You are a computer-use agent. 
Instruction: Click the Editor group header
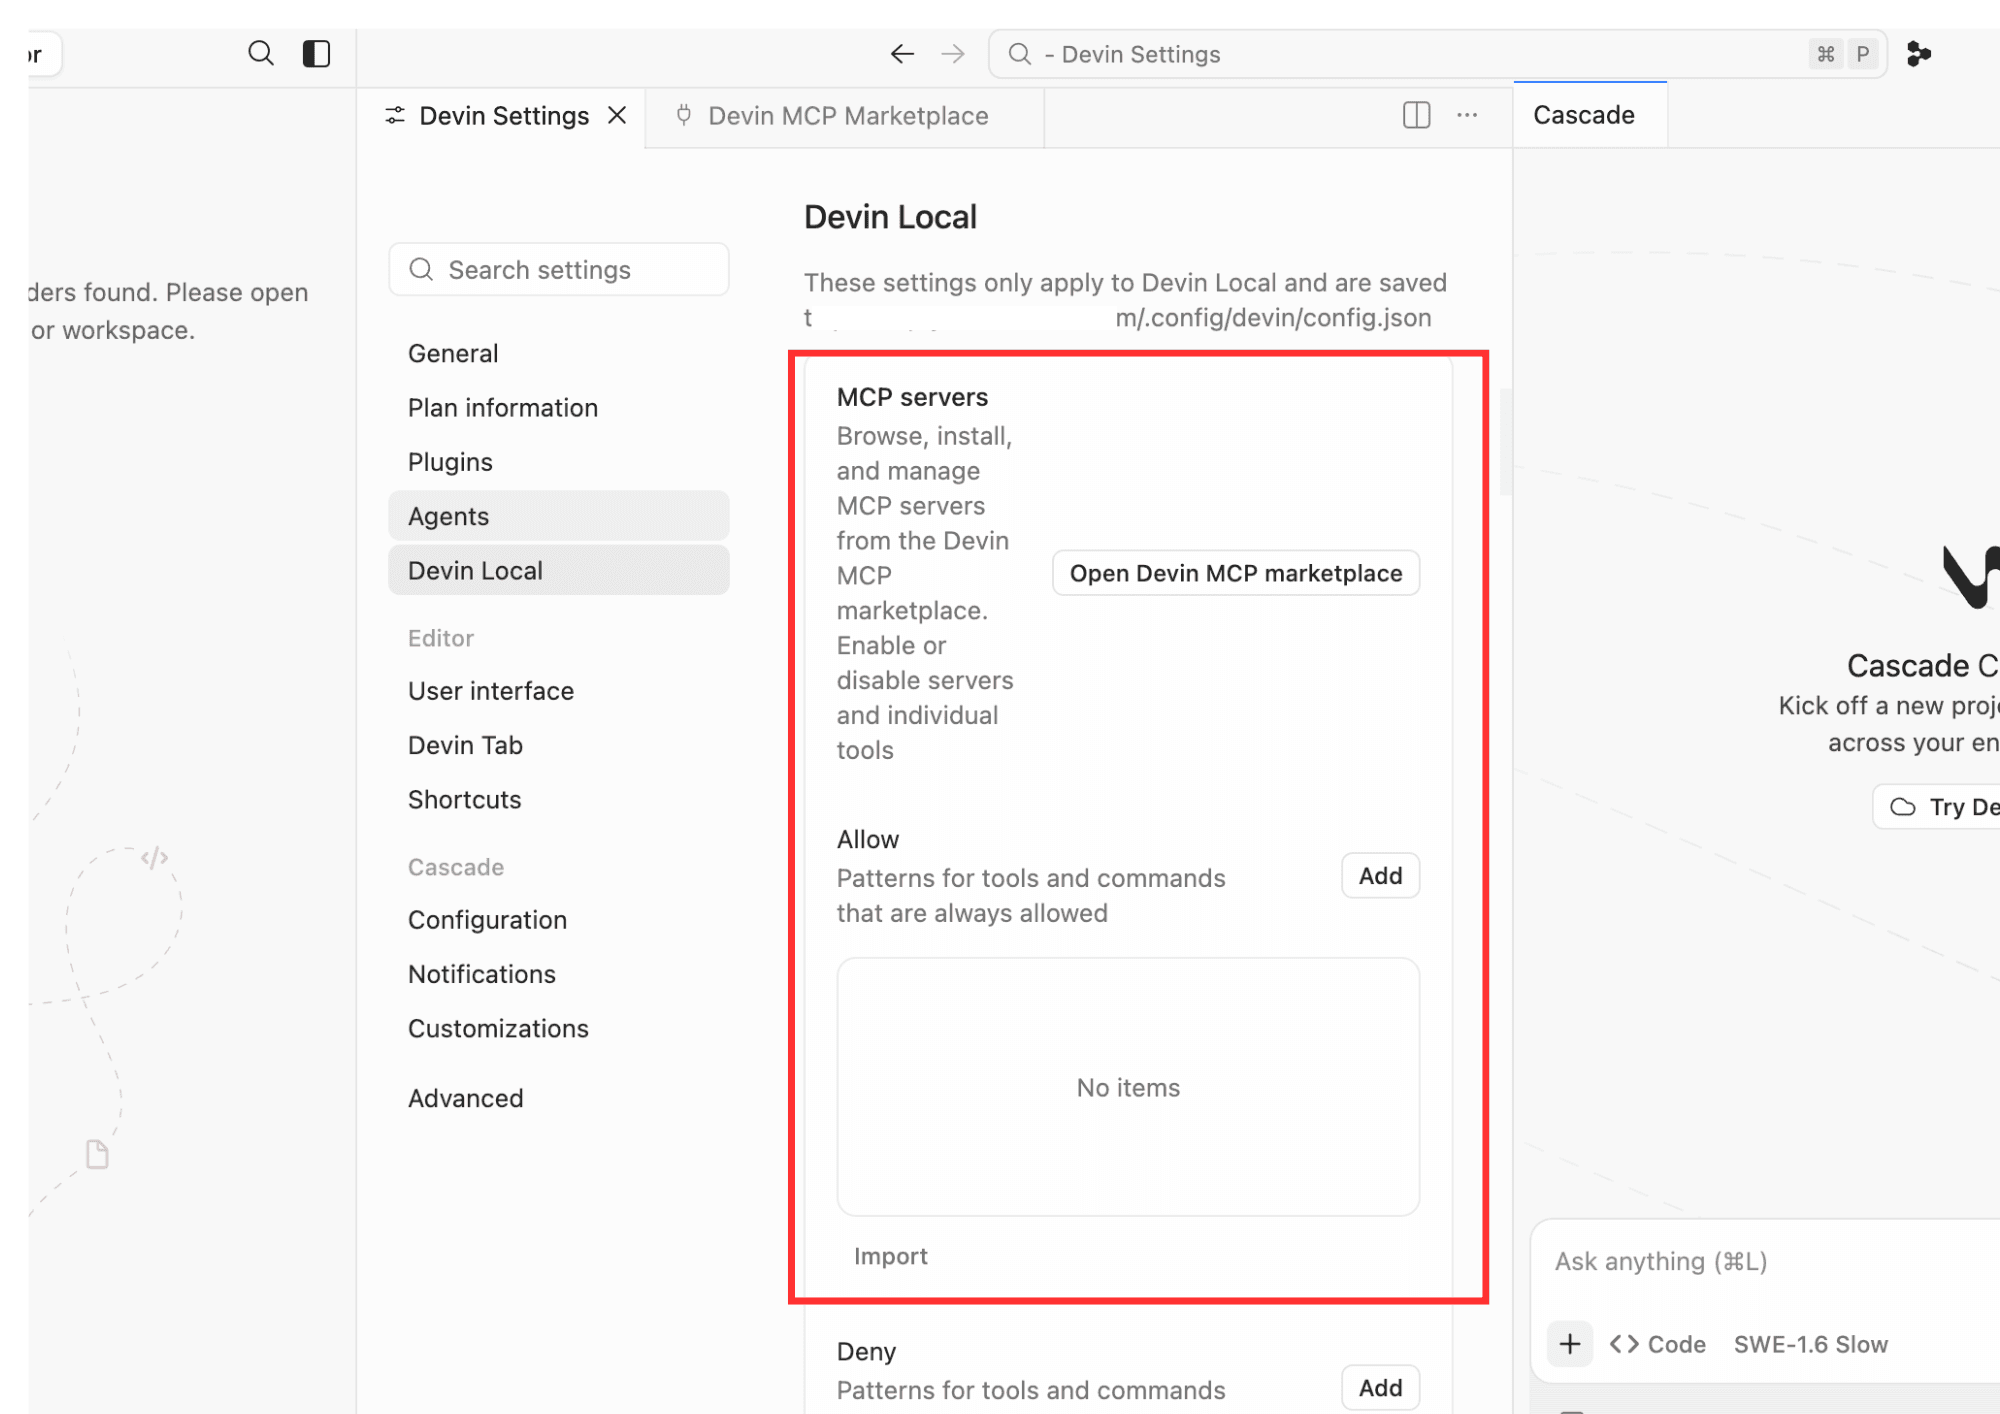[441, 638]
